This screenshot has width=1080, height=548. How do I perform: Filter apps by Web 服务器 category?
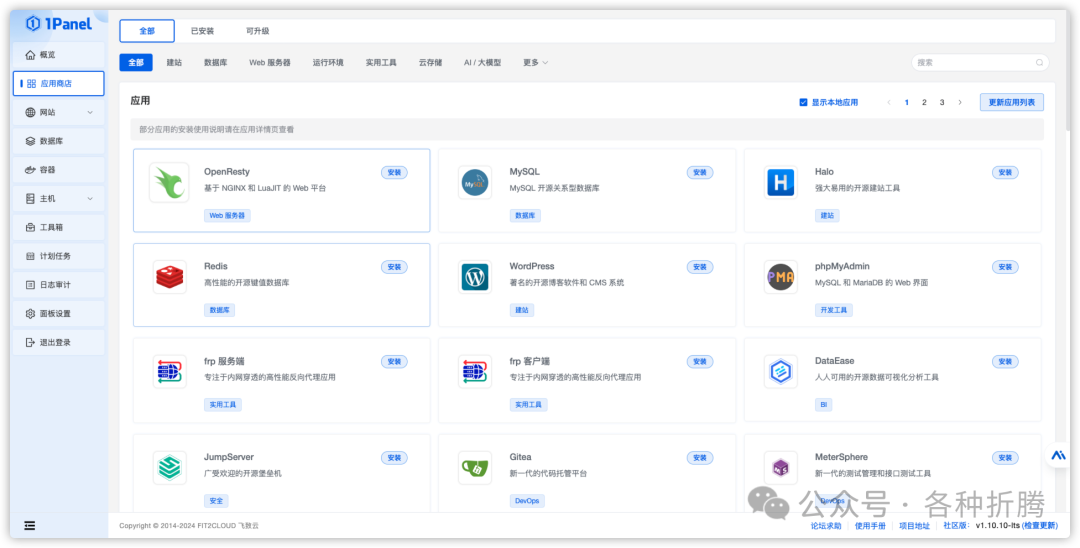coord(270,62)
